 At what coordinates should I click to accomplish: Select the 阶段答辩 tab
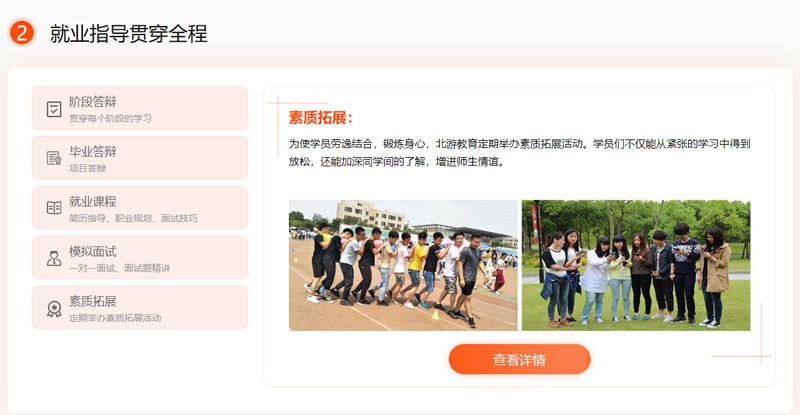point(140,108)
